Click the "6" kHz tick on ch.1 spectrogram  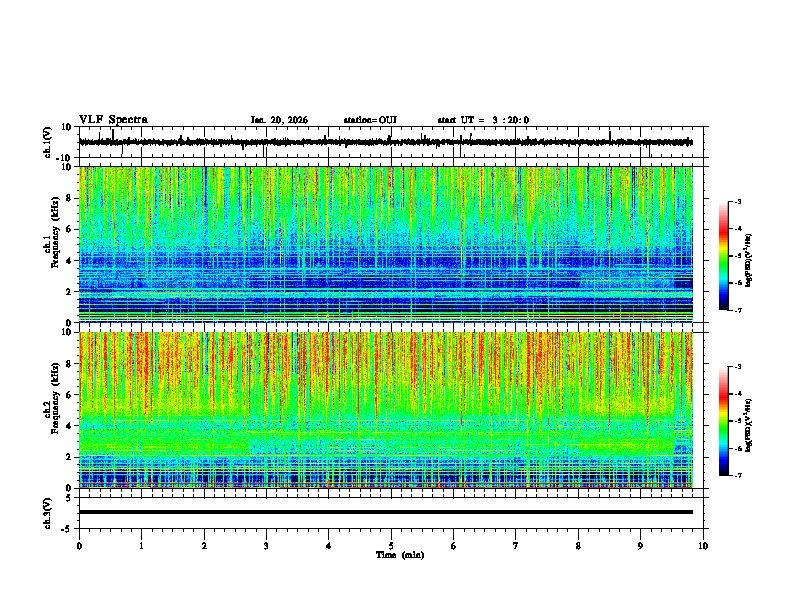pos(69,229)
